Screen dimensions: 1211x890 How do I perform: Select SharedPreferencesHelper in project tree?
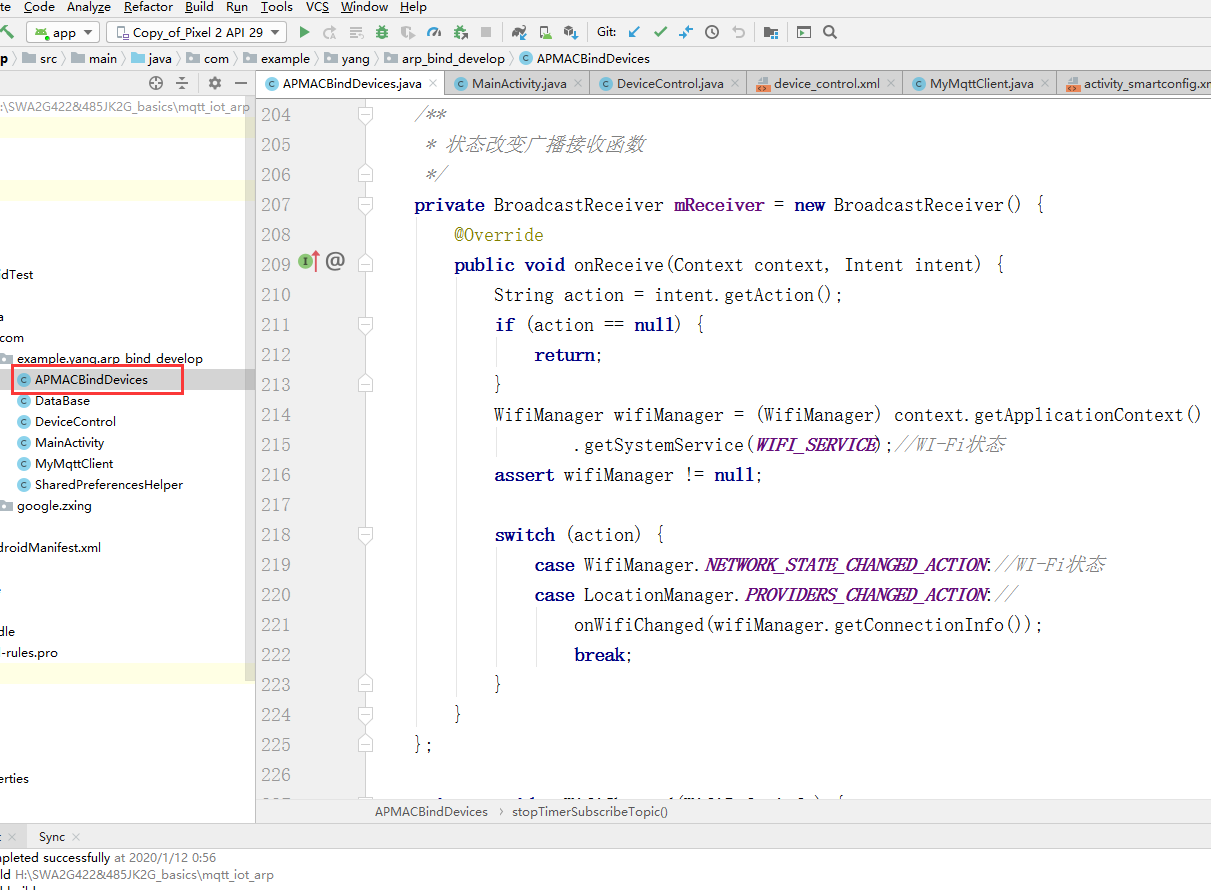(x=109, y=484)
